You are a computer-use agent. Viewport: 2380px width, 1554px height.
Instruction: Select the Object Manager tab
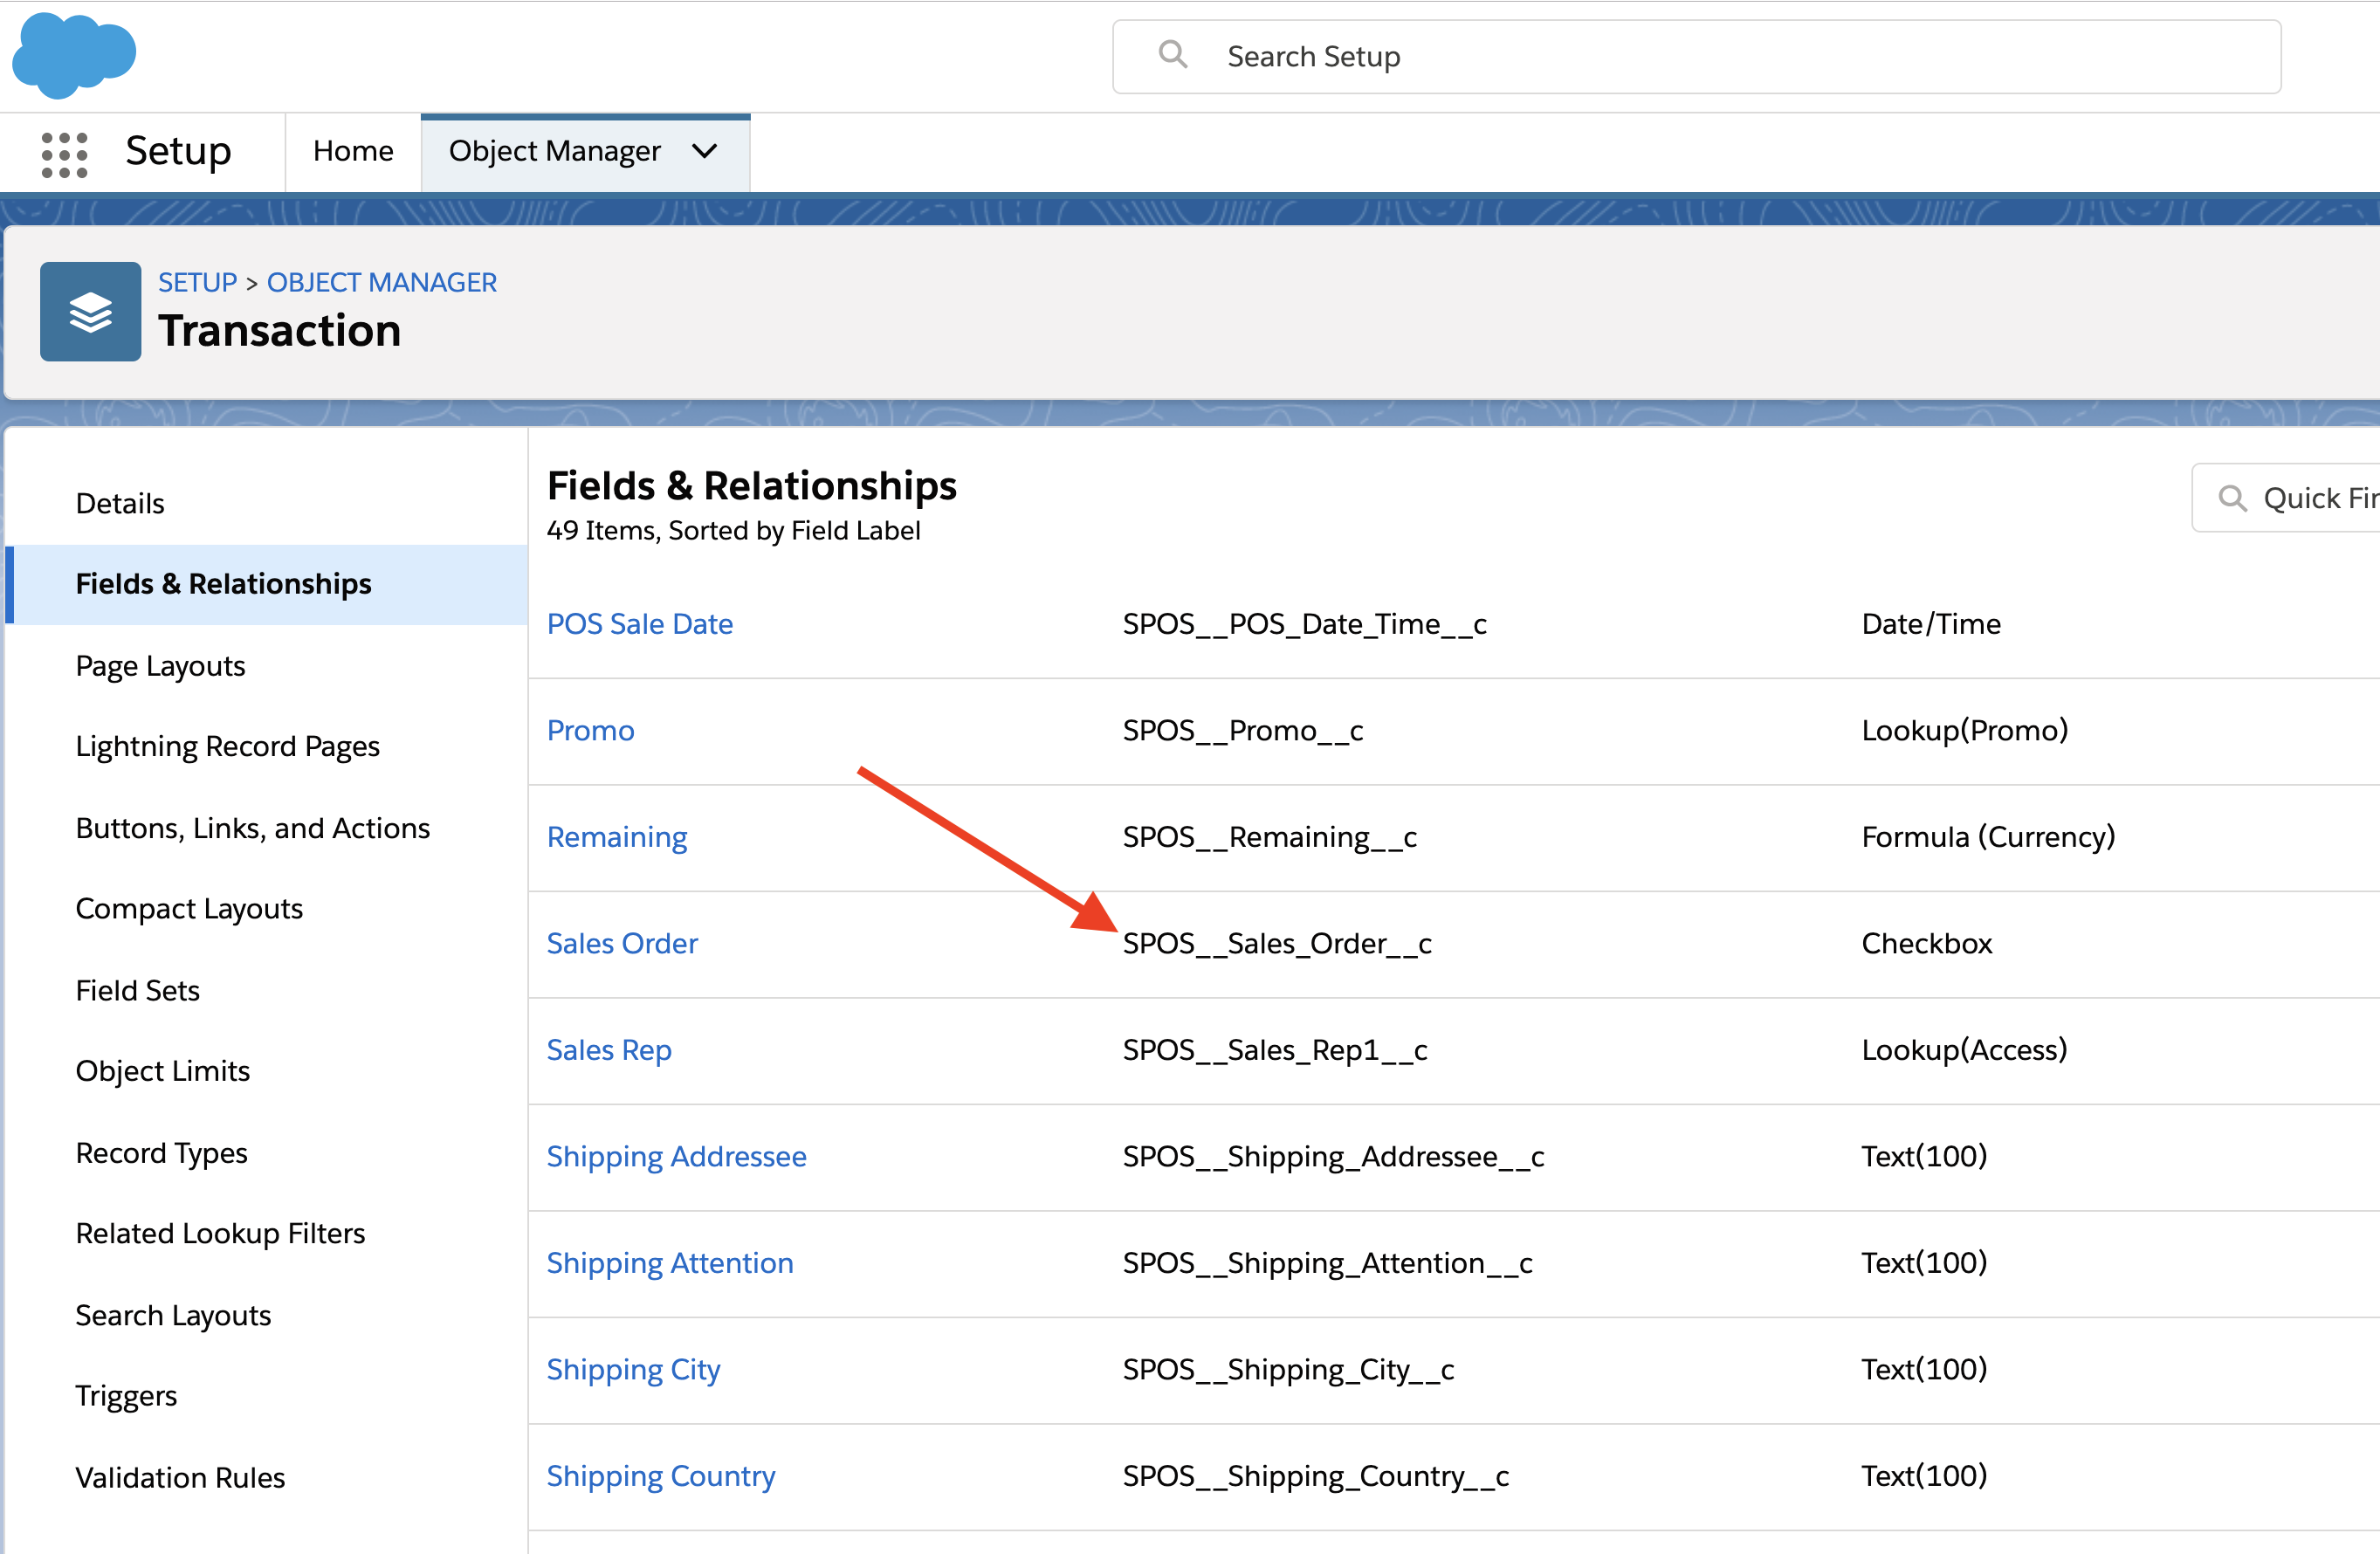(554, 151)
